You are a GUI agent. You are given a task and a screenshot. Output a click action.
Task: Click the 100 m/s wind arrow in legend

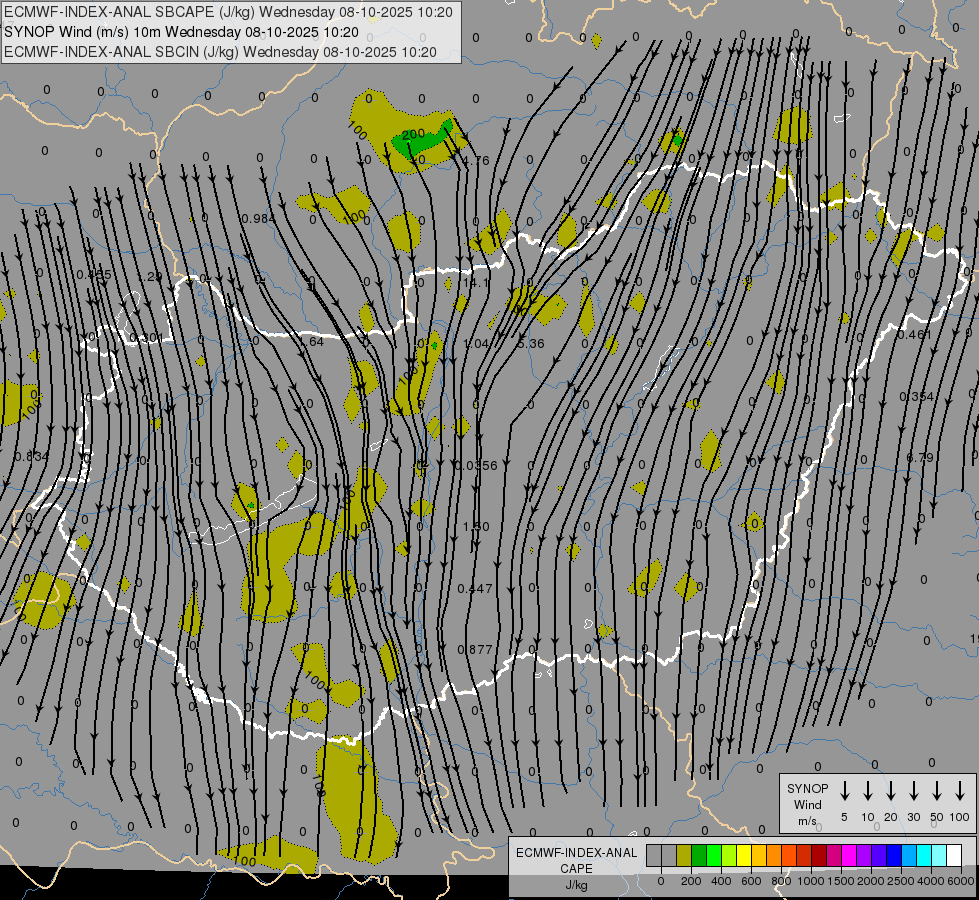960,791
